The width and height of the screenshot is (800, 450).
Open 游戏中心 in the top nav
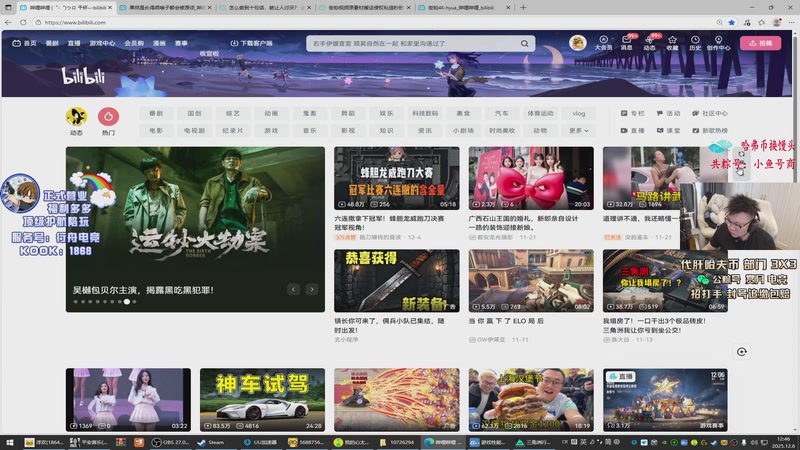(x=102, y=43)
